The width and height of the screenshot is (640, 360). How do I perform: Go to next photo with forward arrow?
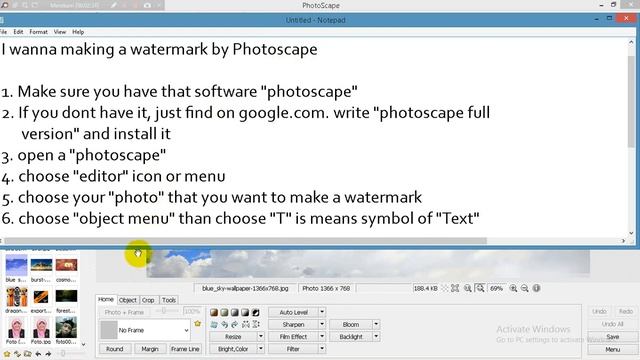coord(48,354)
